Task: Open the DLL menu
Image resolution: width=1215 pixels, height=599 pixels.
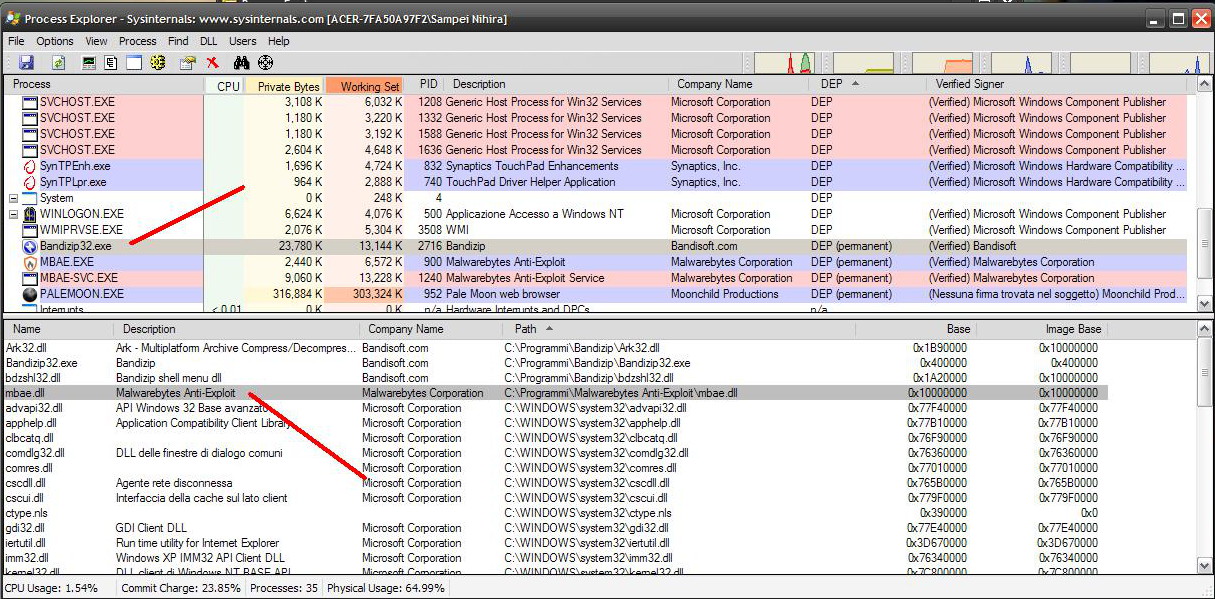Action: click(208, 41)
